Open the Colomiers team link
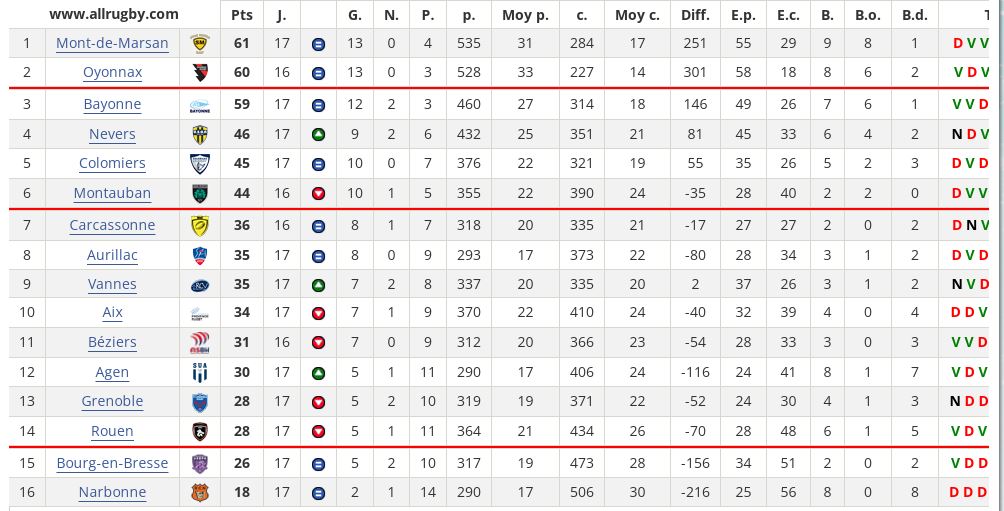1004x511 pixels. click(x=112, y=163)
